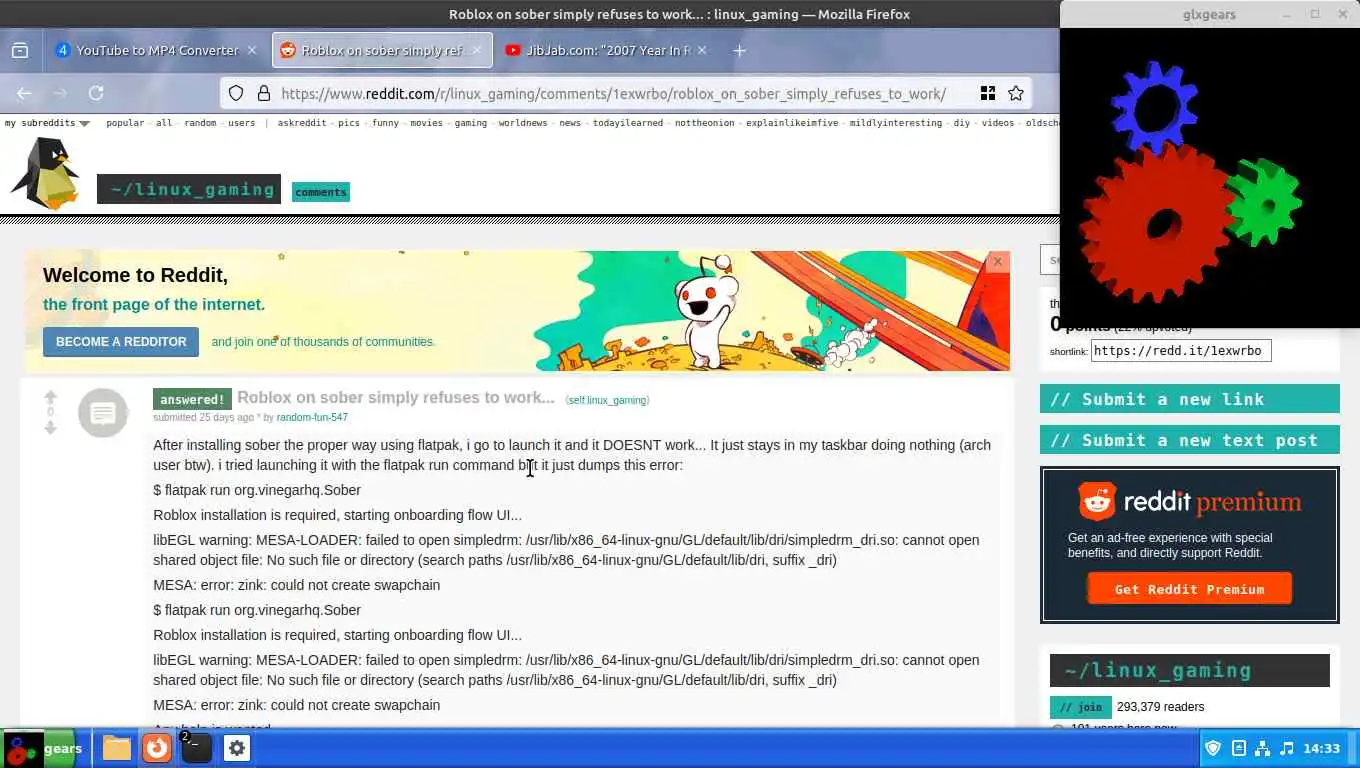Screen dimensions: 1360x768
Task: Close the YouTube to MP4 Converter tab
Action: 252,50
